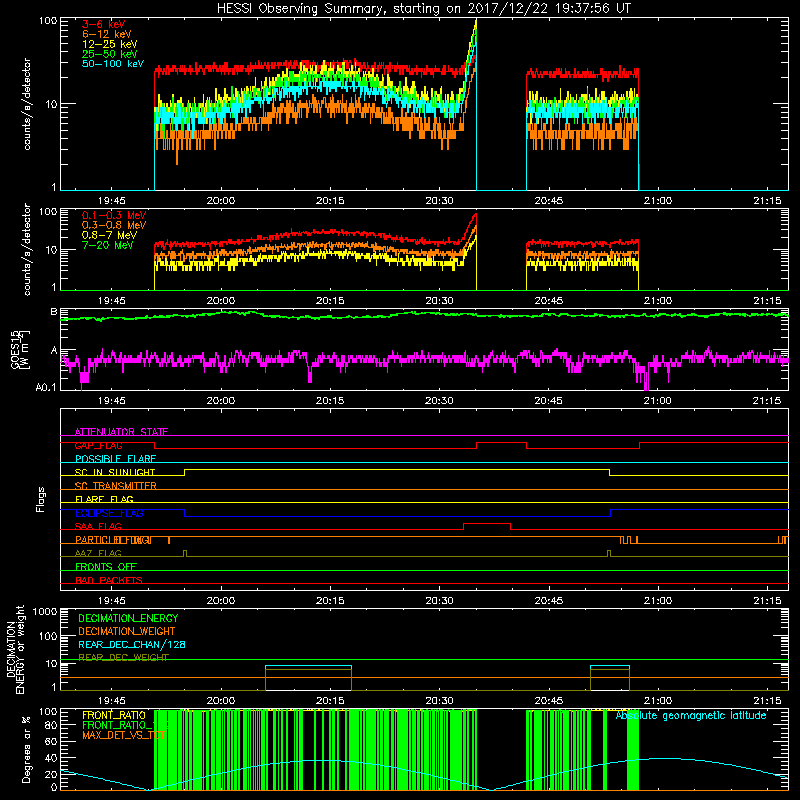
Task: Select the 6-12 keV legend label
Action: (x=107, y=34)
